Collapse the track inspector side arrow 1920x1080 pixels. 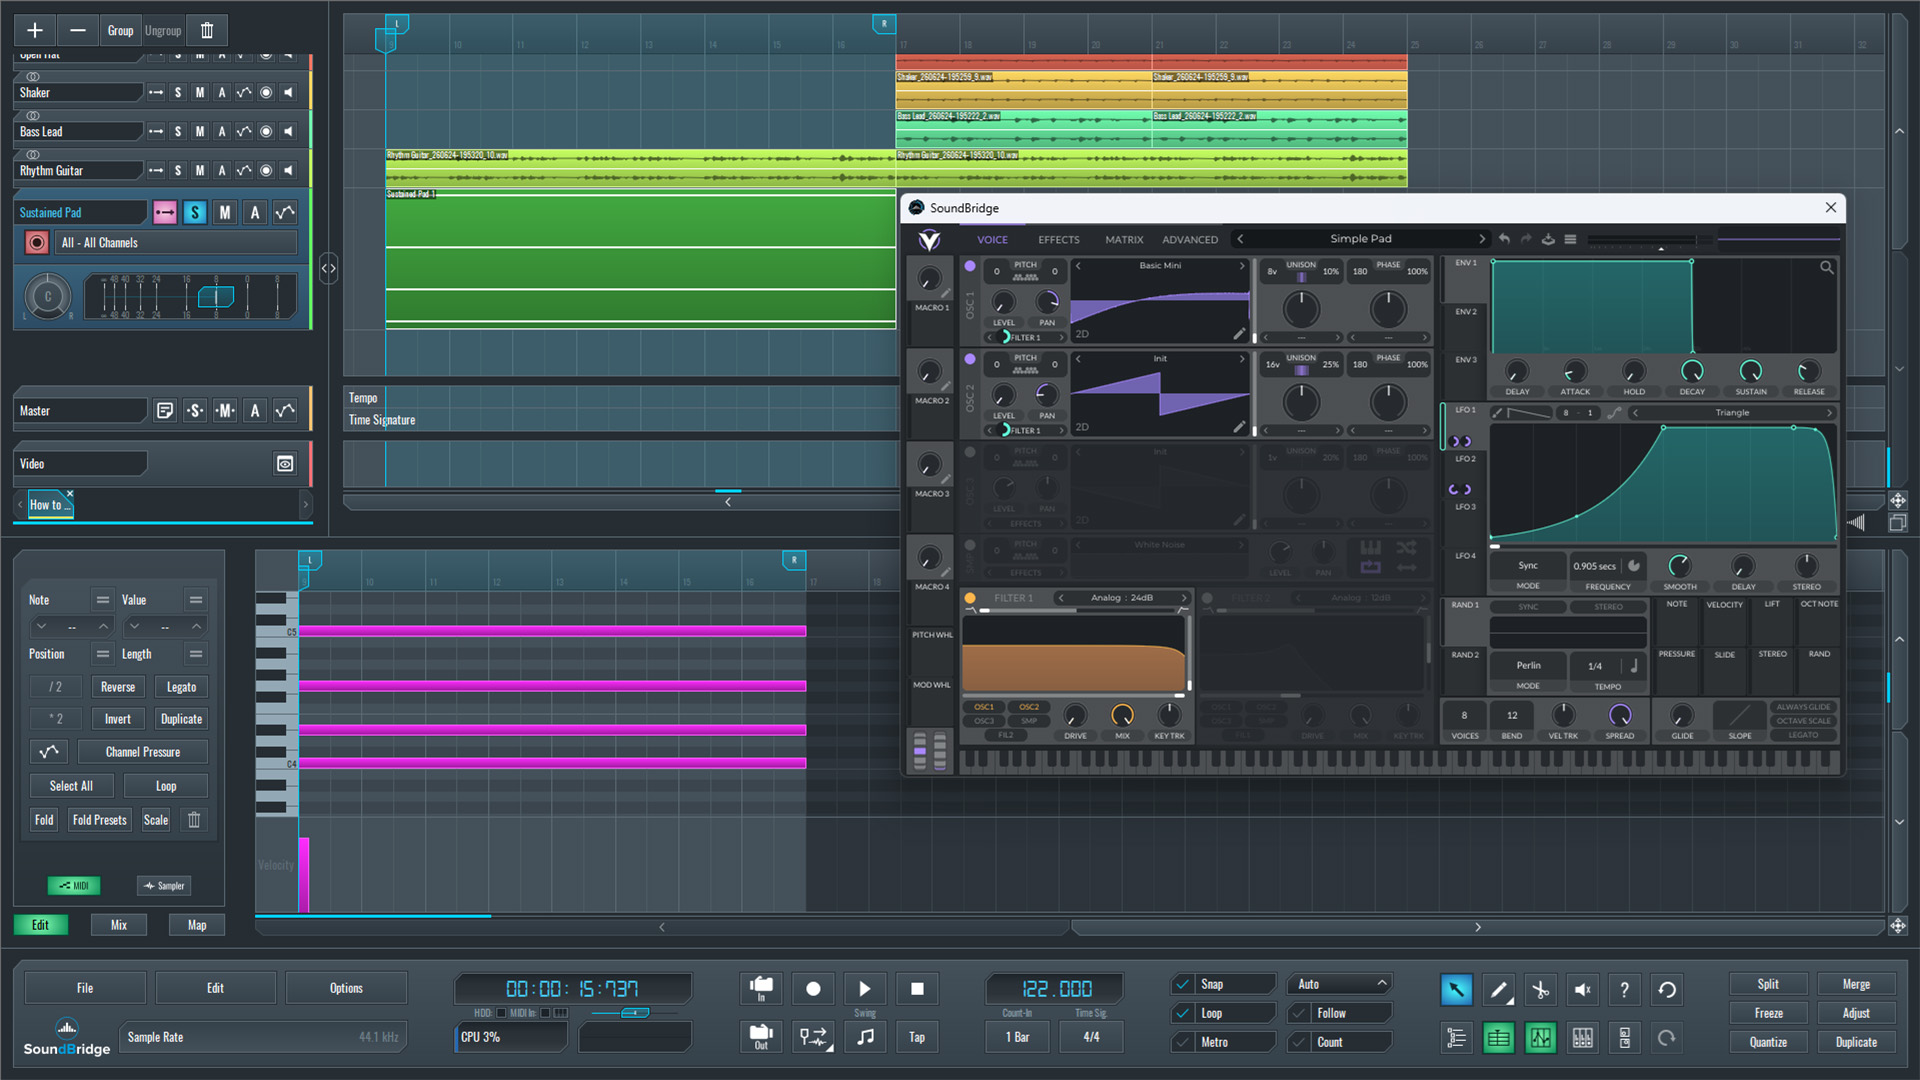[328, 268]
